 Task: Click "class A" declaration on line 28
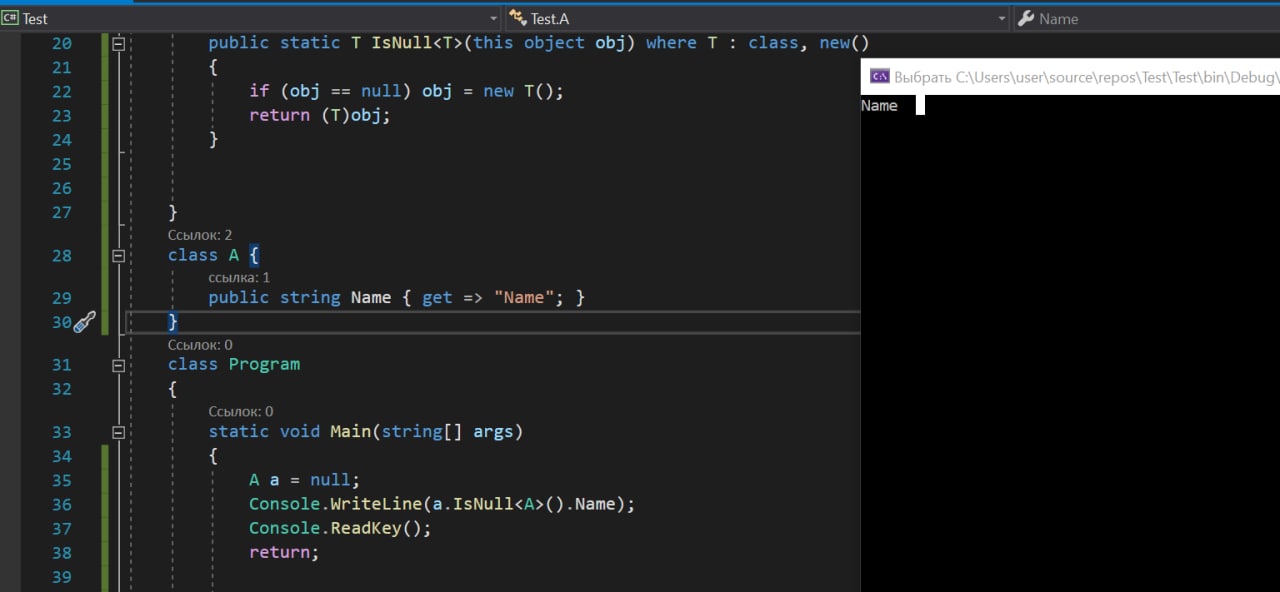pyautogui.click(x=204, y=255)
